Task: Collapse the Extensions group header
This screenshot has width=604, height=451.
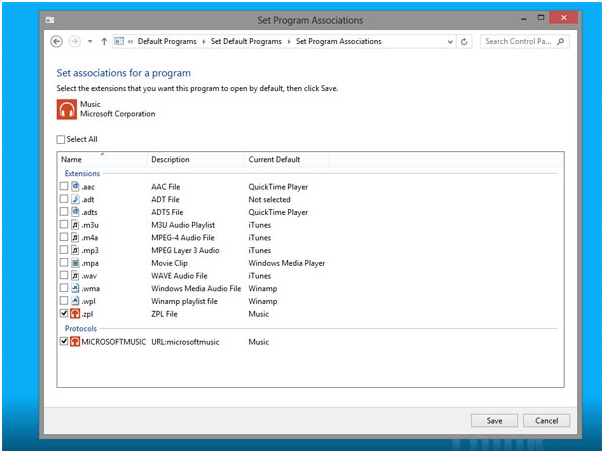Action: click(x=82, y=173)
